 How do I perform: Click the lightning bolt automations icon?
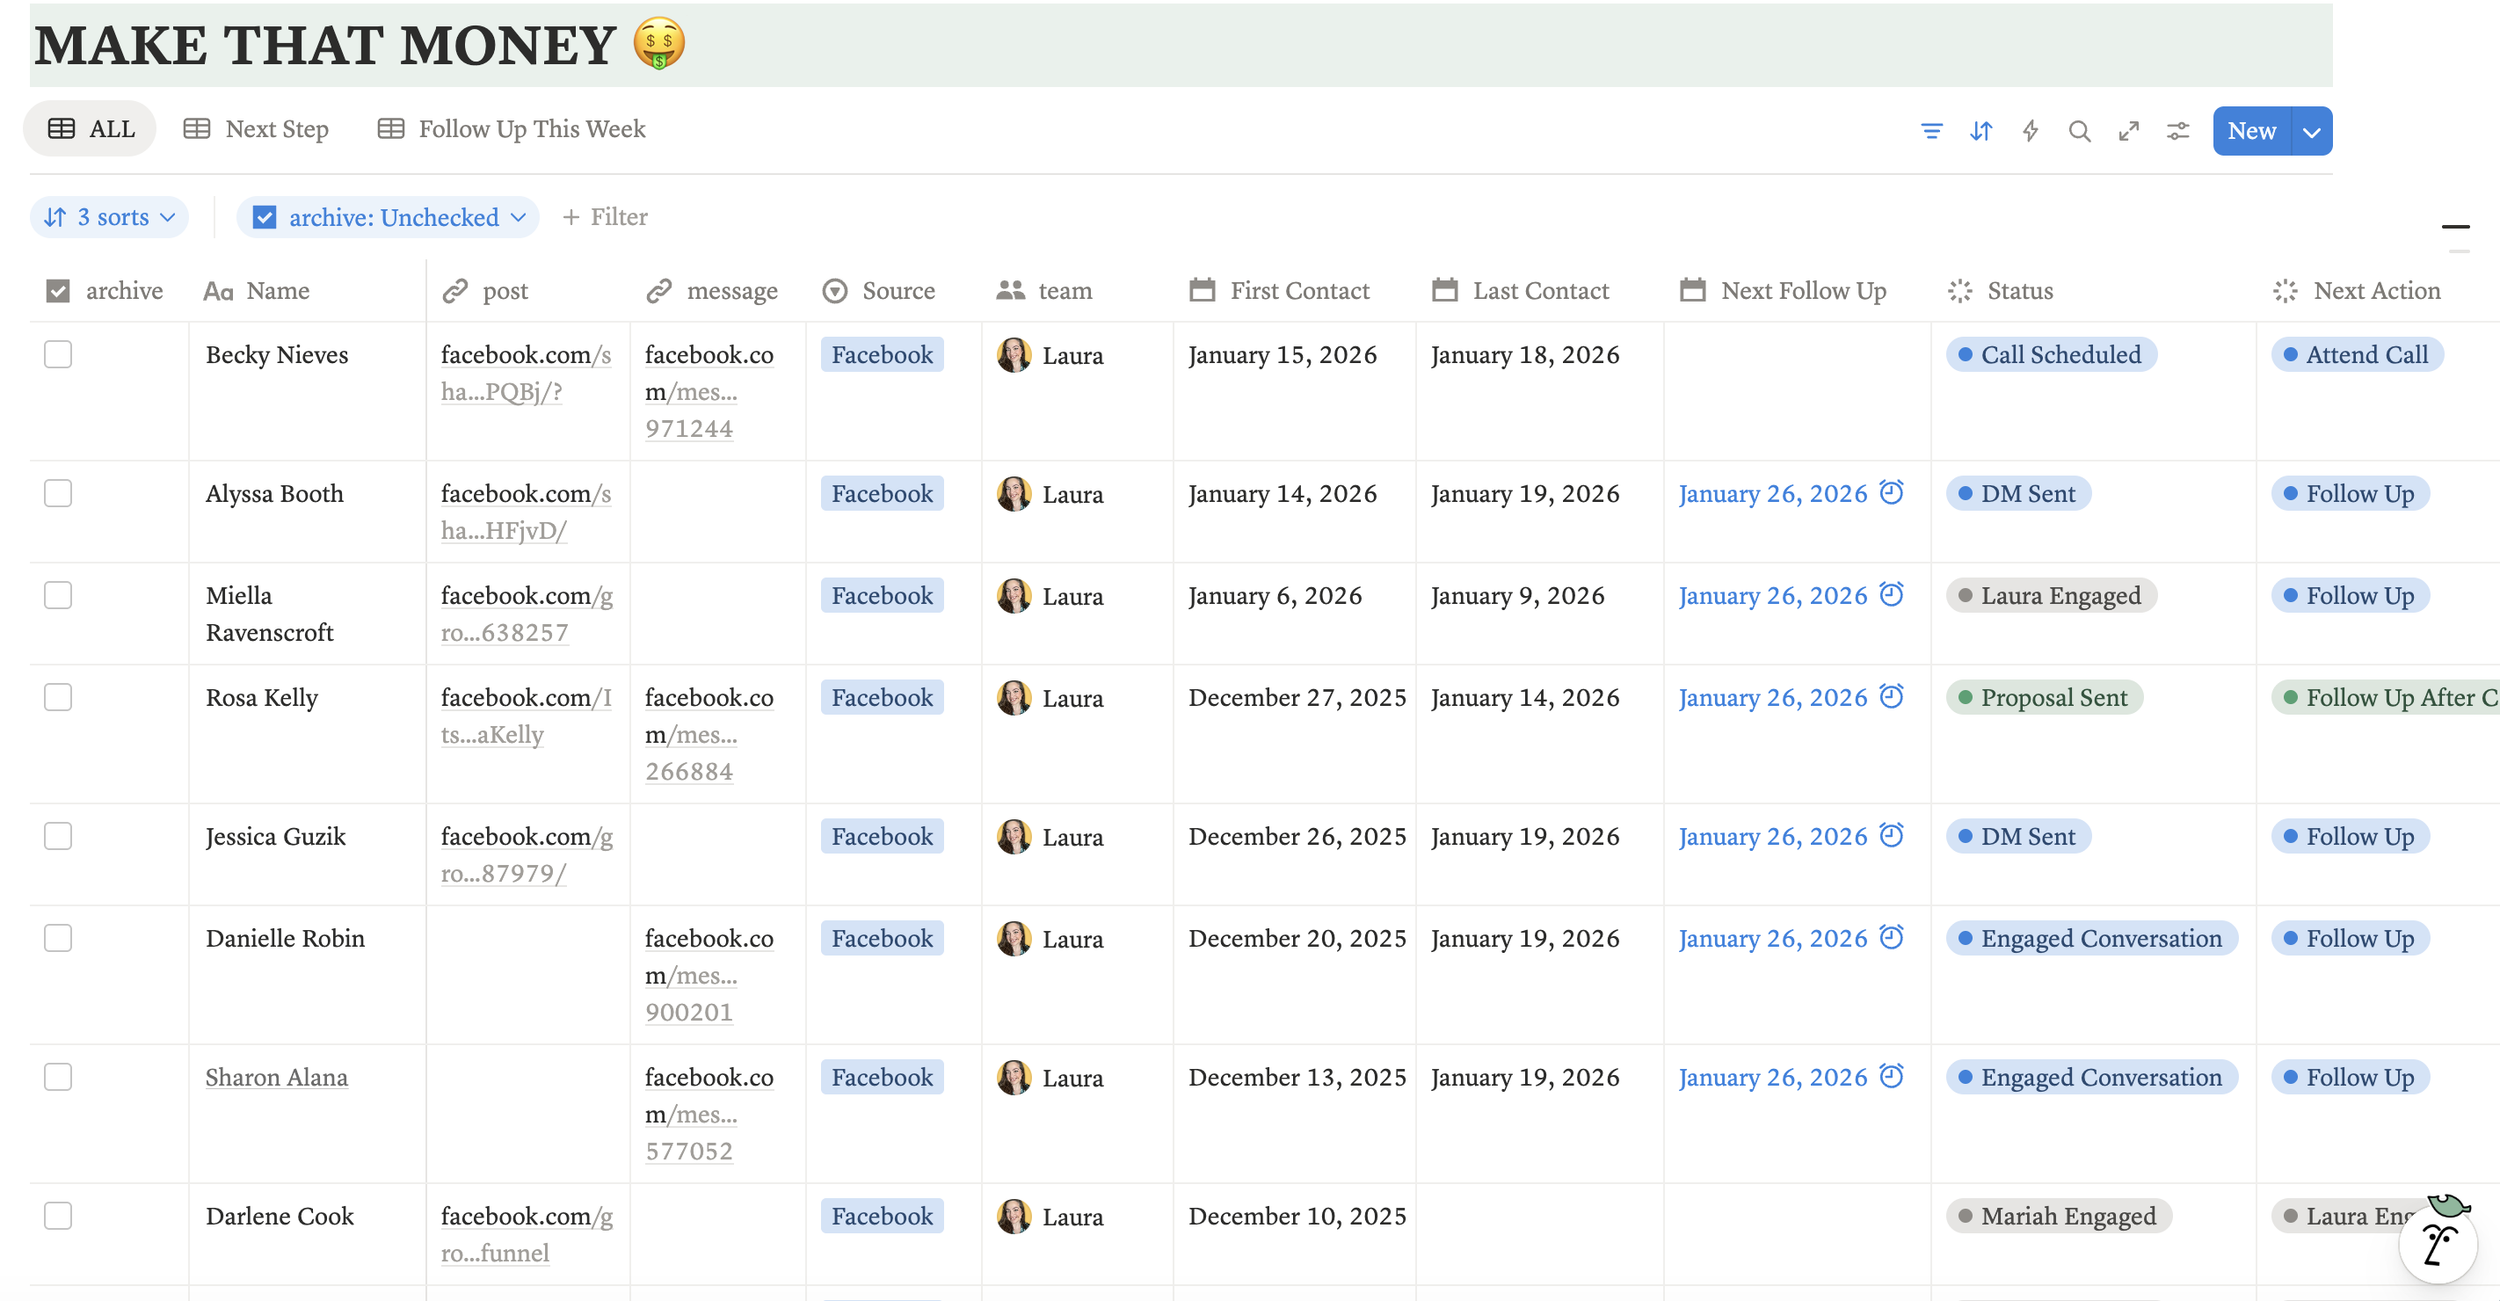2030,131
